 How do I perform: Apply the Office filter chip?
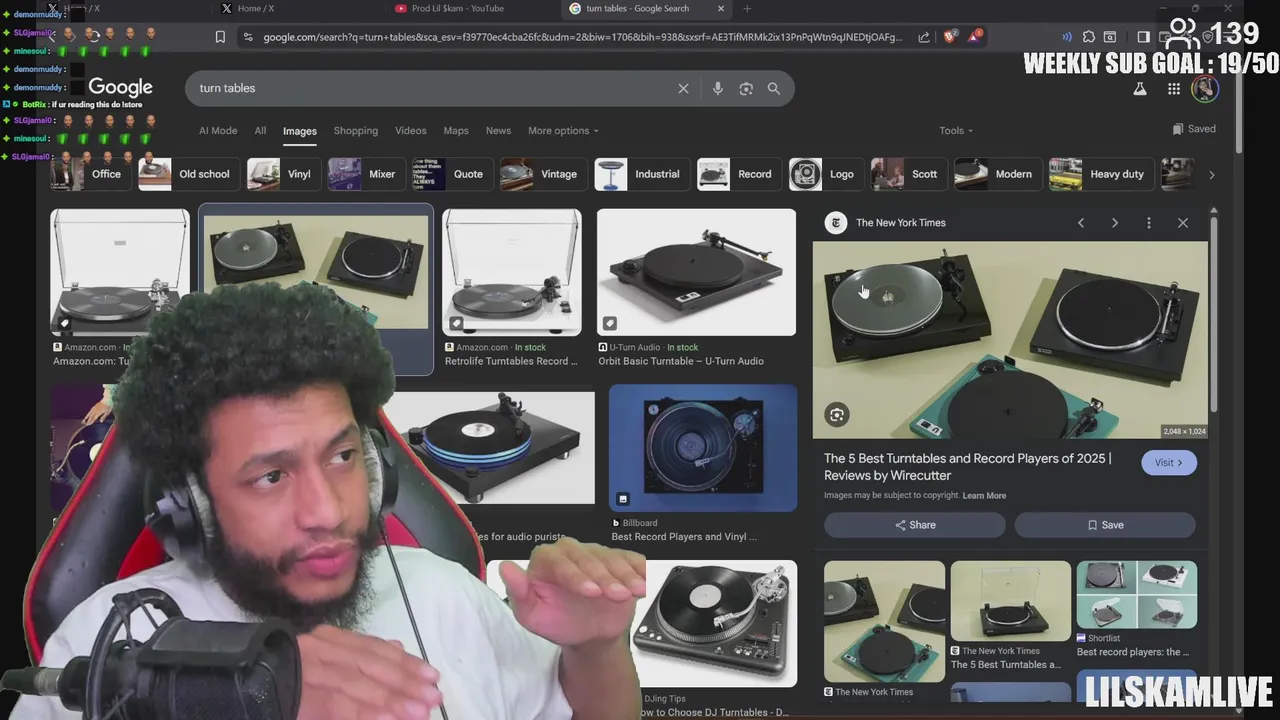point(91,174)
